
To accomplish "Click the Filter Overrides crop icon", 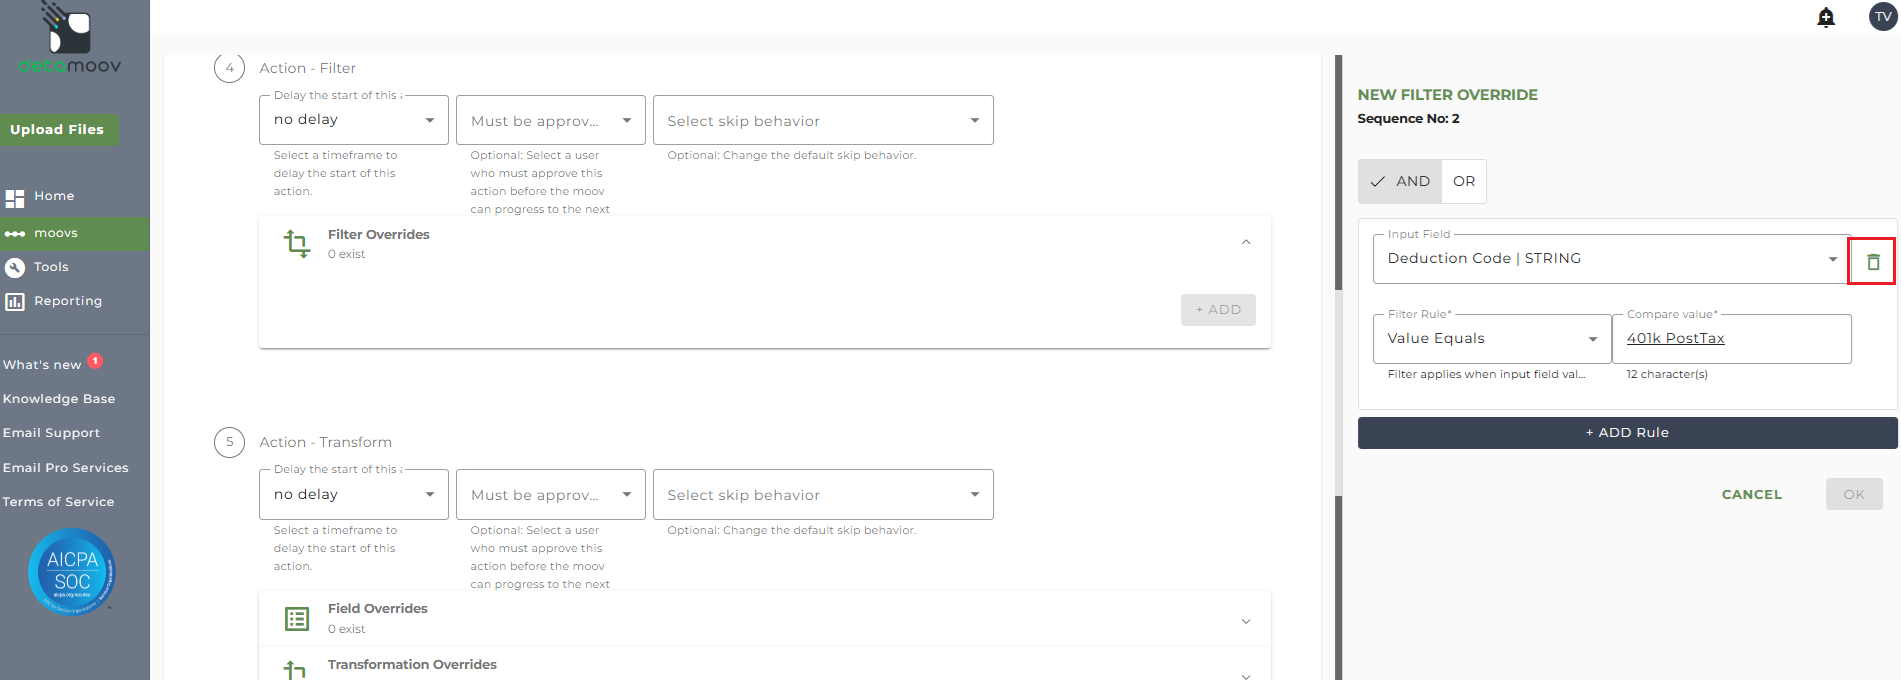I will click(297, 243).
